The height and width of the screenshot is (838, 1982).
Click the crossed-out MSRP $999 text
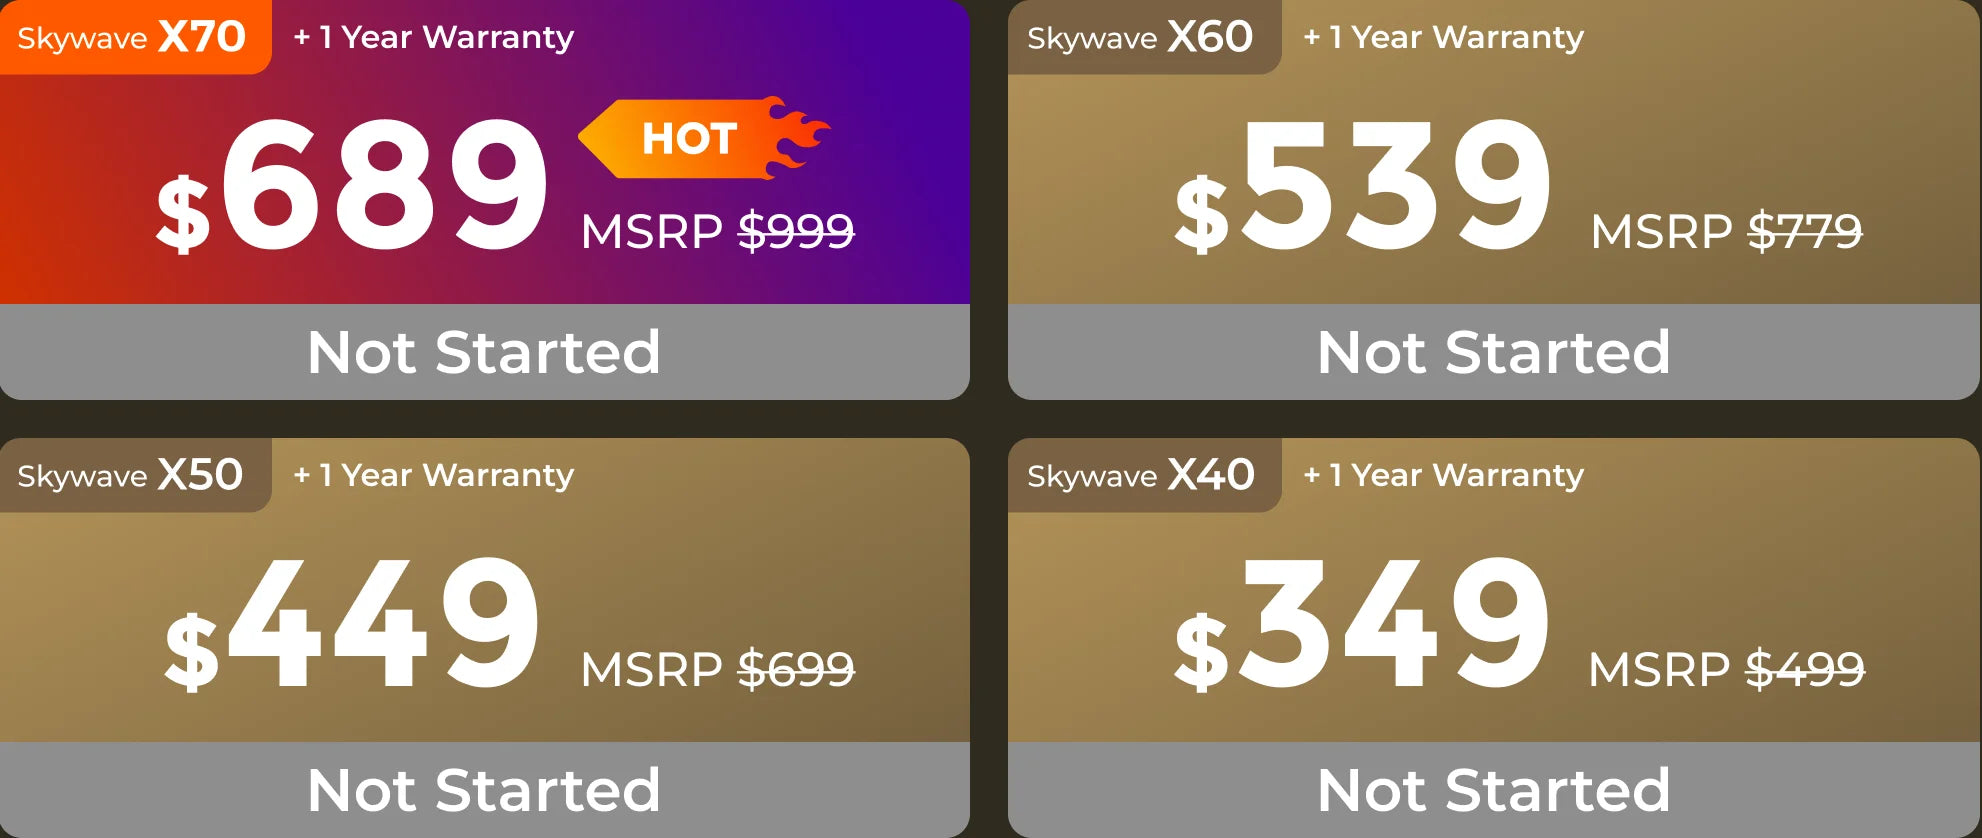pyautogui.click(x=717, y=231)
